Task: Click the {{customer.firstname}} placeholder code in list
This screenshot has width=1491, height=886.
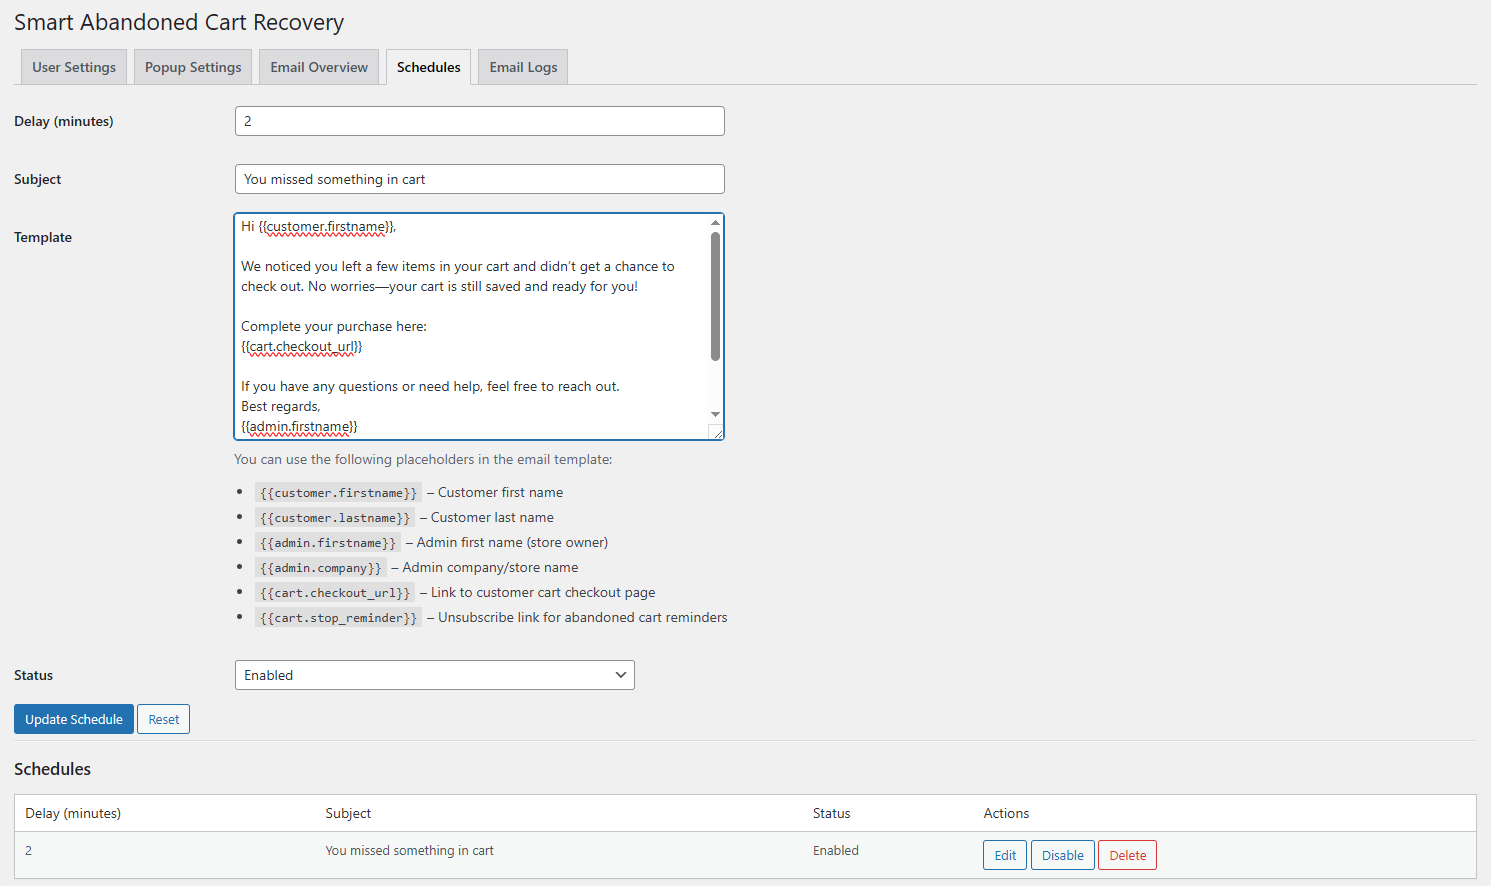Action: pyautogui.click(x=338, y=493)
